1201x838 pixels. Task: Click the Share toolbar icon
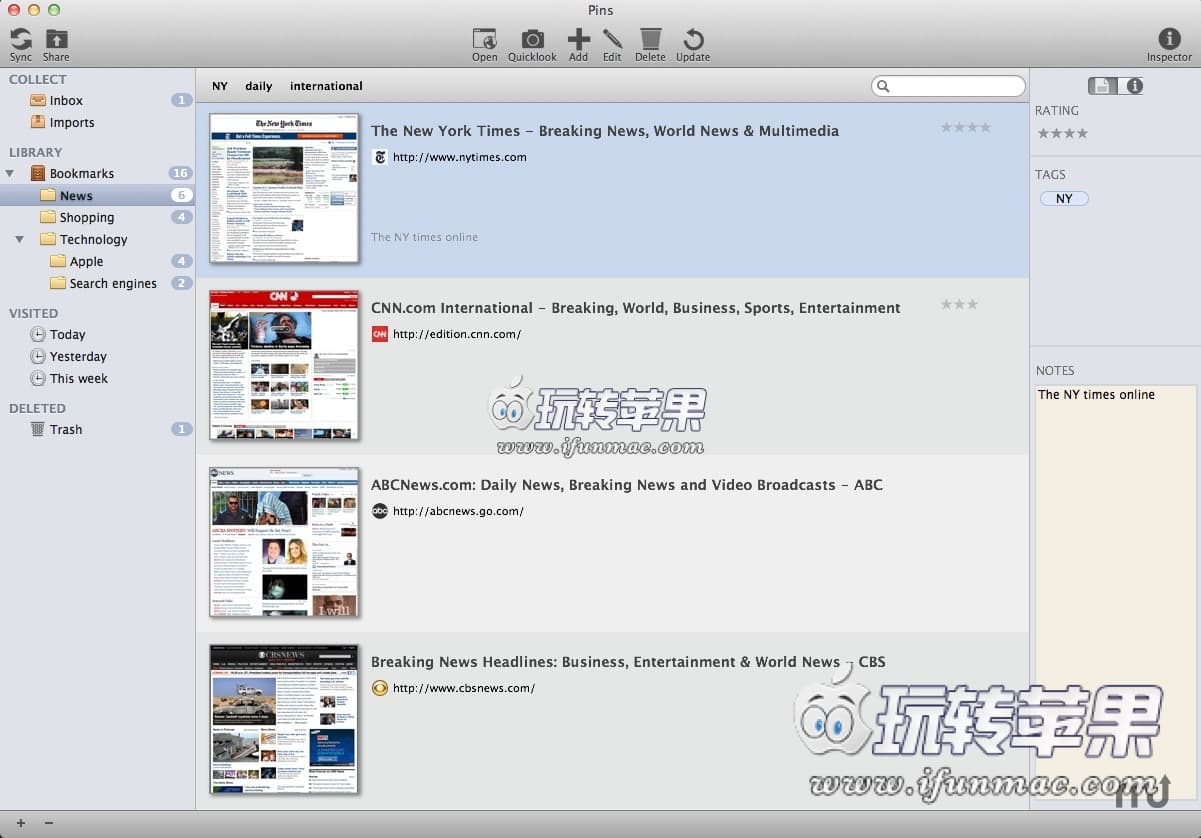[x=56, y=39]
